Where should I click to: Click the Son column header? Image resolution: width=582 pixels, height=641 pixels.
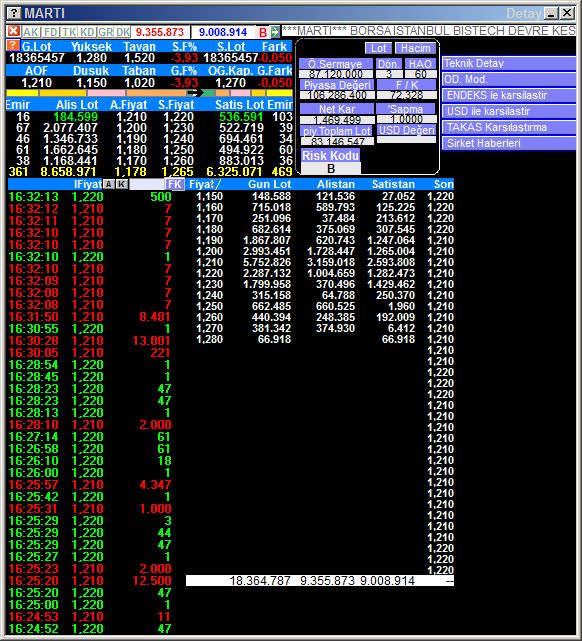tap(443, 184)
